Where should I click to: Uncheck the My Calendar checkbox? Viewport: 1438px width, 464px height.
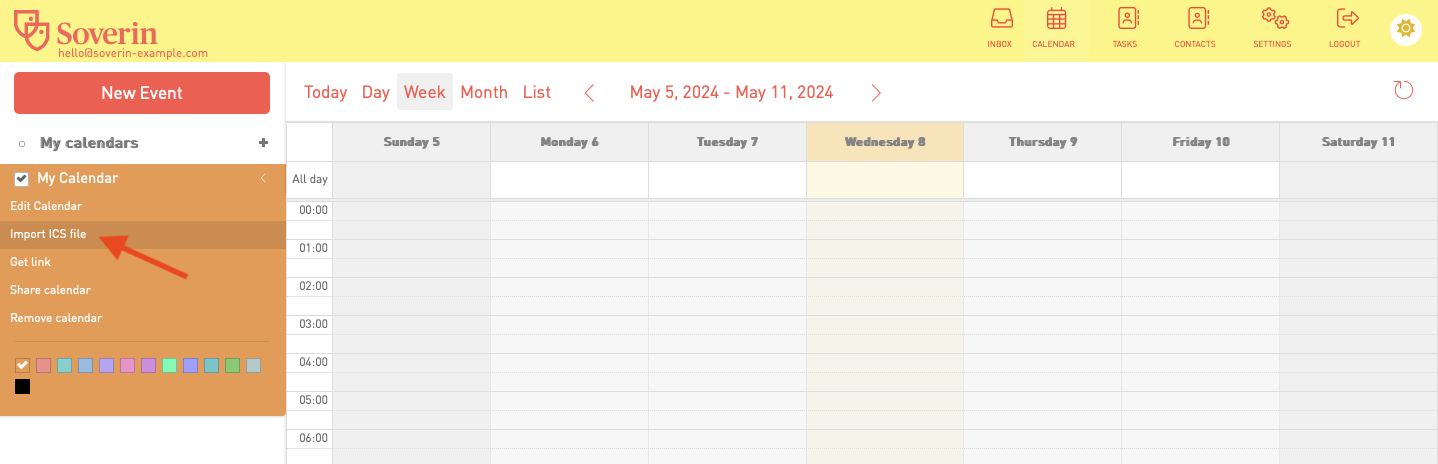pos(21,179)
